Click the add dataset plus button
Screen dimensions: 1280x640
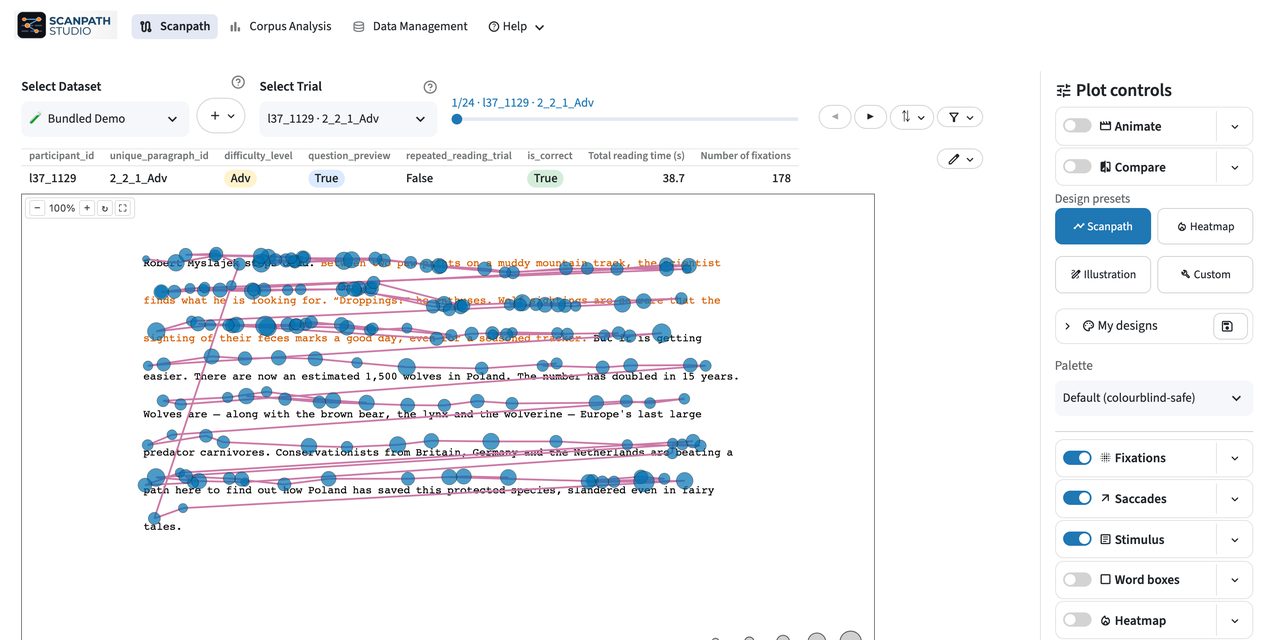[x=221, y=116]
